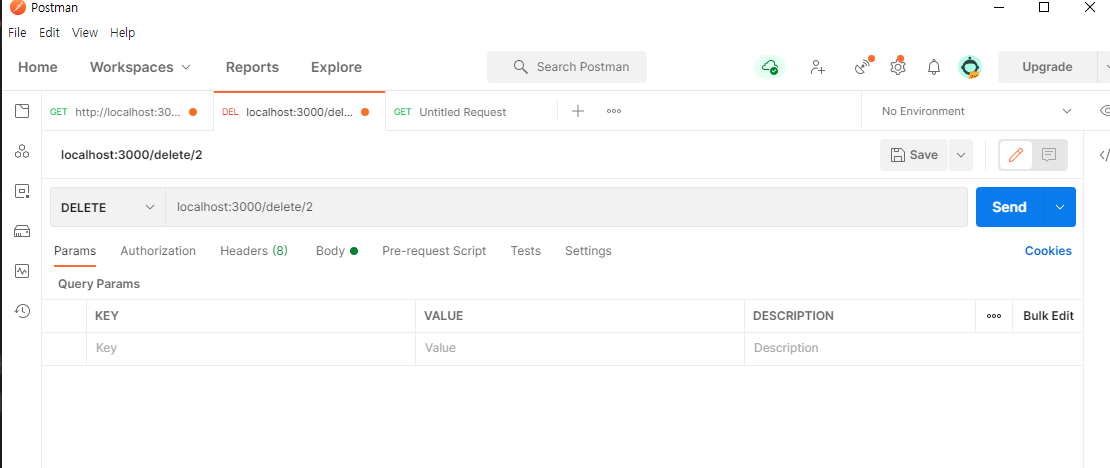This screenshot has height=468, width=1110.
Task: Open the History sidebar icon
Action: tap(23, 311)
